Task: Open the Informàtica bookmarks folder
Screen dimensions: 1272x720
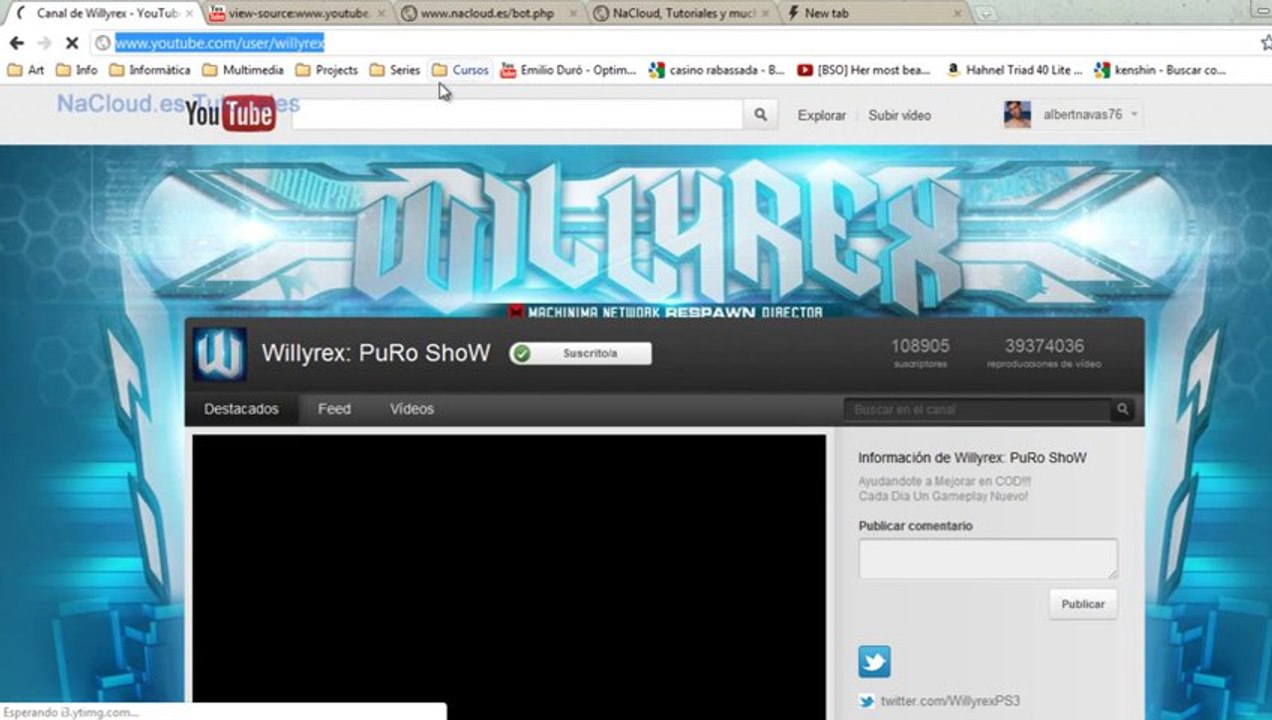Action: tap(150, 70)
